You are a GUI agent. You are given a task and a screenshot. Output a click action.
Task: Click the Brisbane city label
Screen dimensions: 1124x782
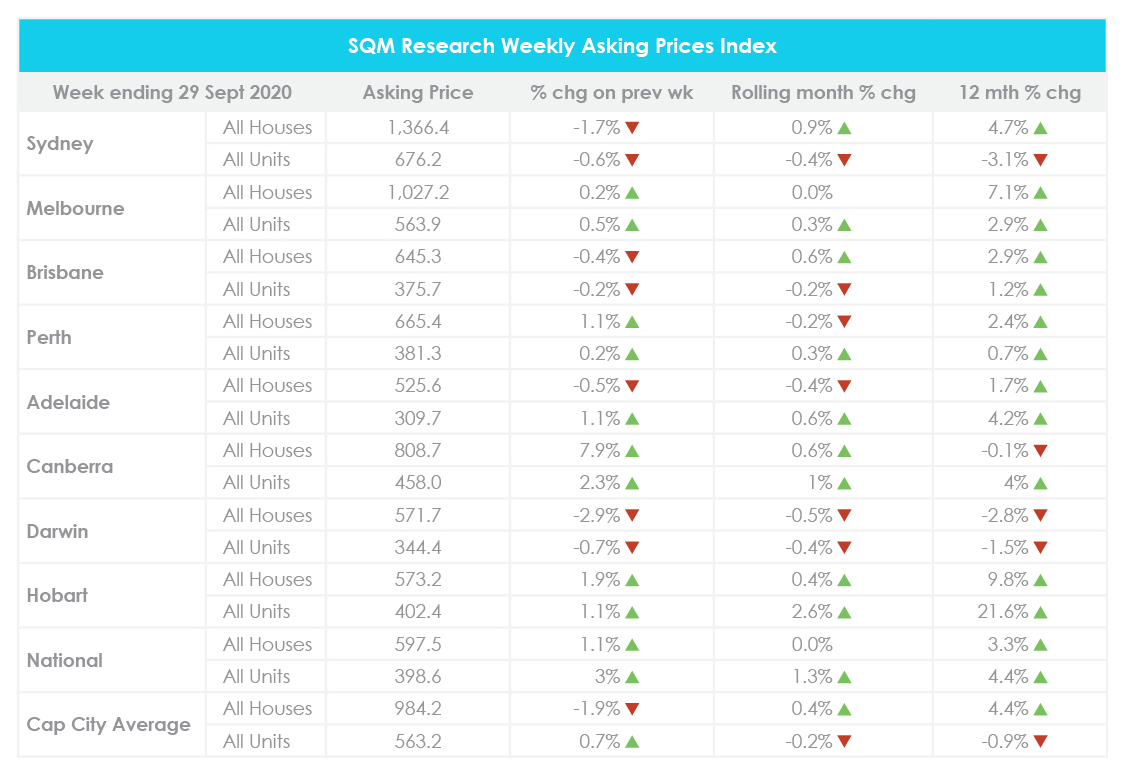(65, 272)
